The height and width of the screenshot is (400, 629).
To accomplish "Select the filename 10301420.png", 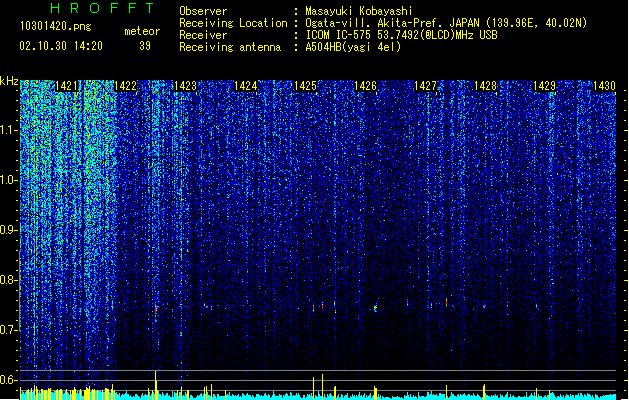I will pyautogui.click(x=55, y=26).
